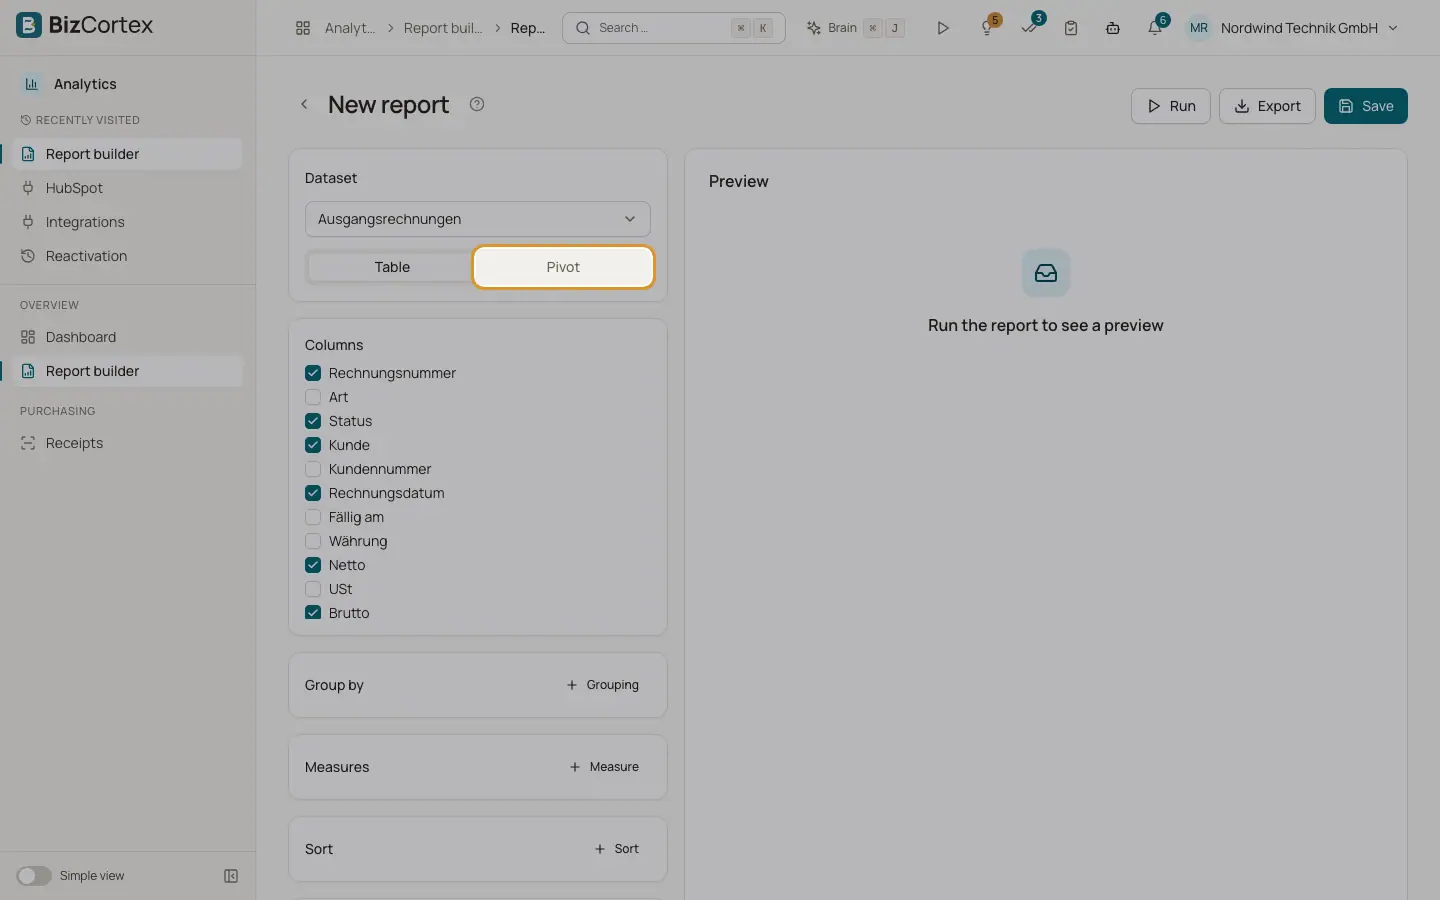Check the Fällig am column
The width and height of the screenshot is (1440, 900).
pyautogui.click(x=313, y=517)
